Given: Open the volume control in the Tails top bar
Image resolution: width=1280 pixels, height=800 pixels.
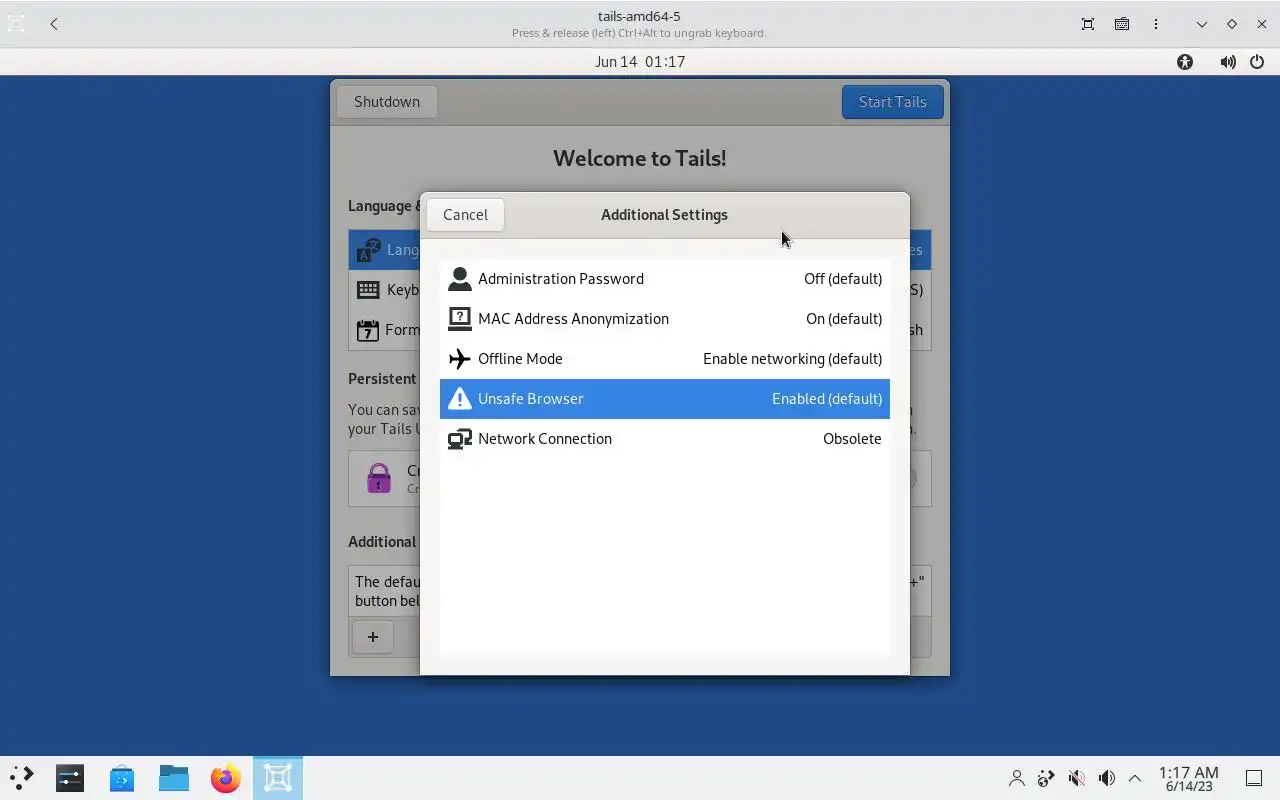Looking at the screenshot, I should 1228,62.
